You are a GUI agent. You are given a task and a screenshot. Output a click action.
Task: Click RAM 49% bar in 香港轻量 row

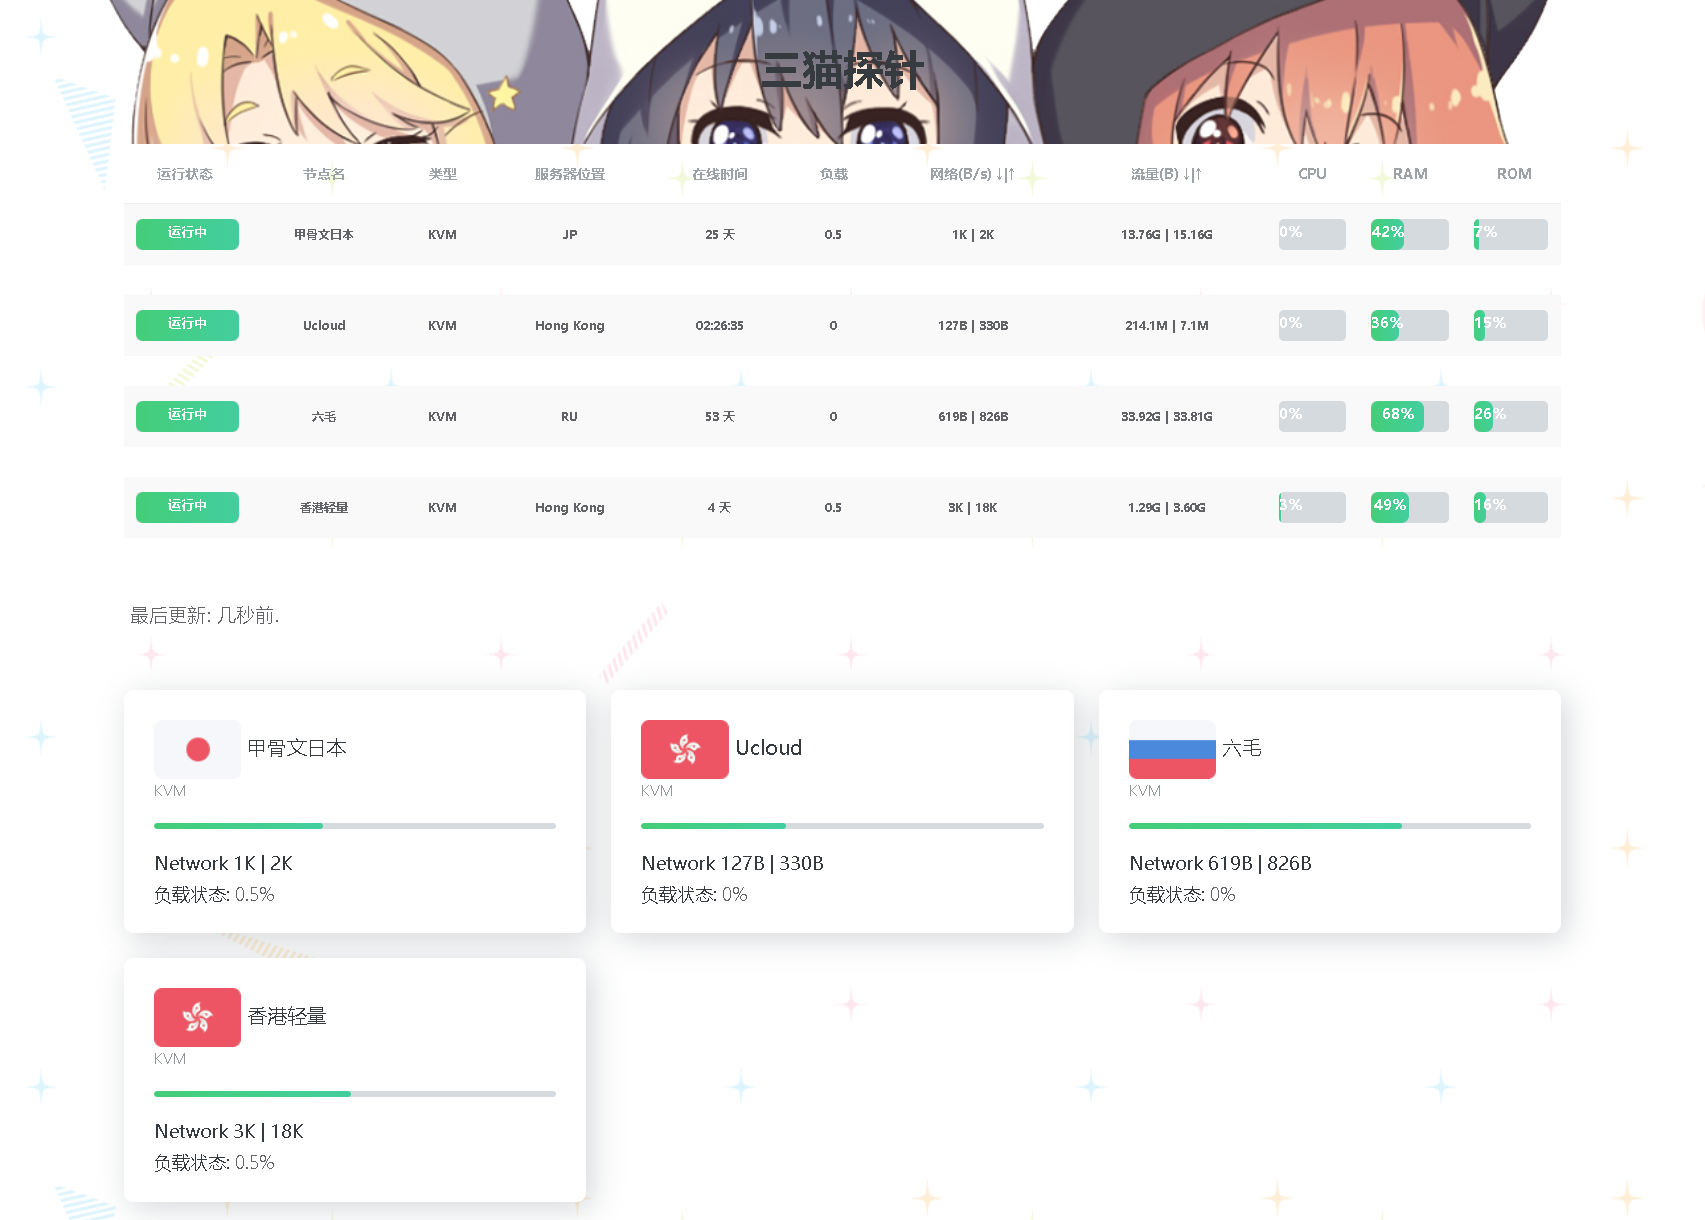(x=1410, y=507)
